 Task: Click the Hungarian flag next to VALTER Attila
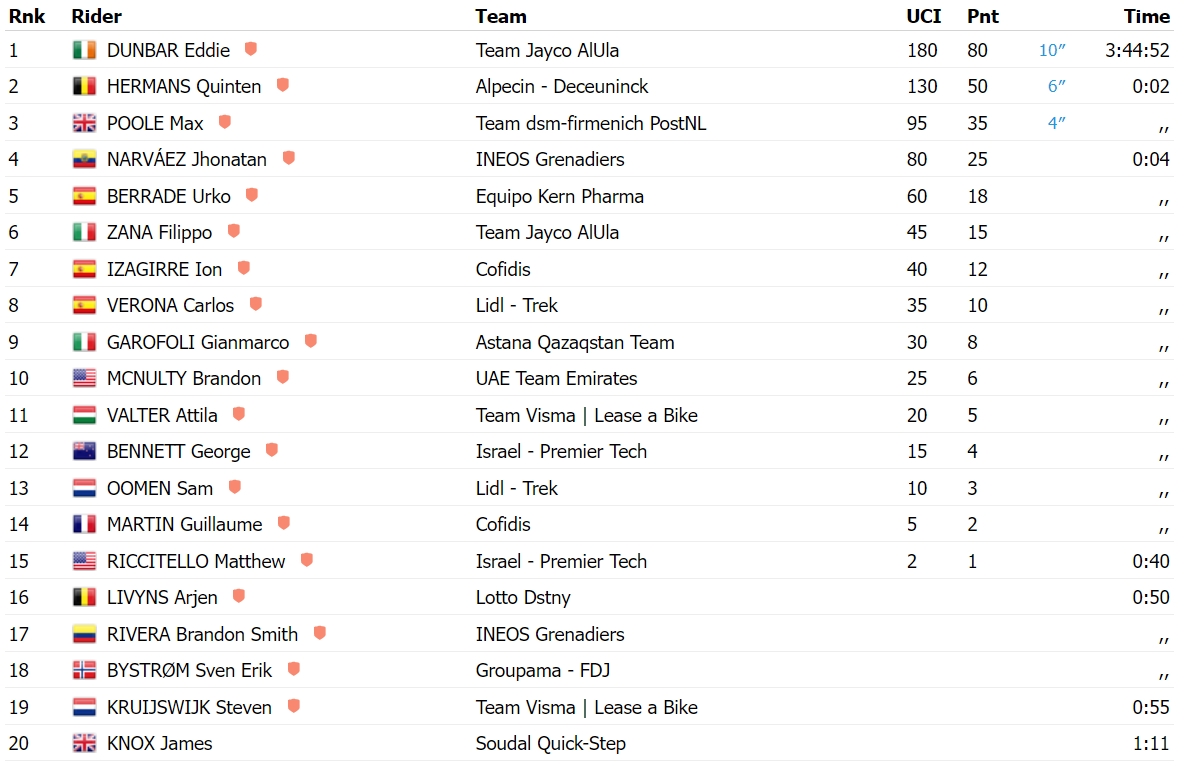[85, 415]
